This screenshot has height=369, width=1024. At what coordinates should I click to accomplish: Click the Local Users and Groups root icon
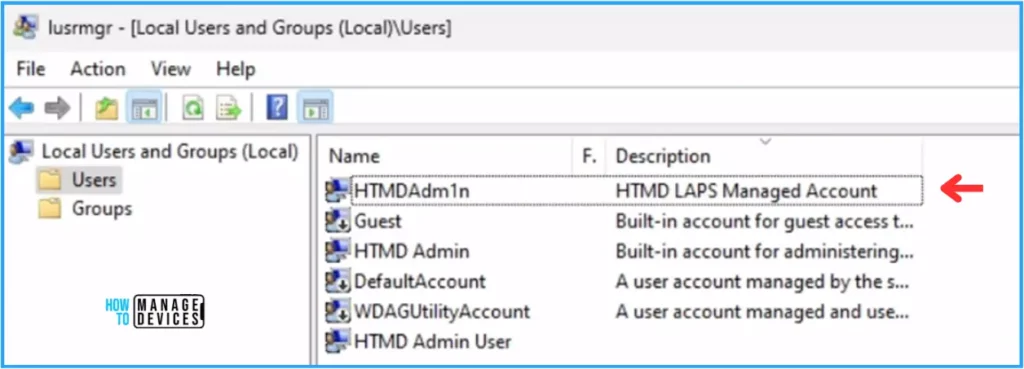[x=22, y=152]
